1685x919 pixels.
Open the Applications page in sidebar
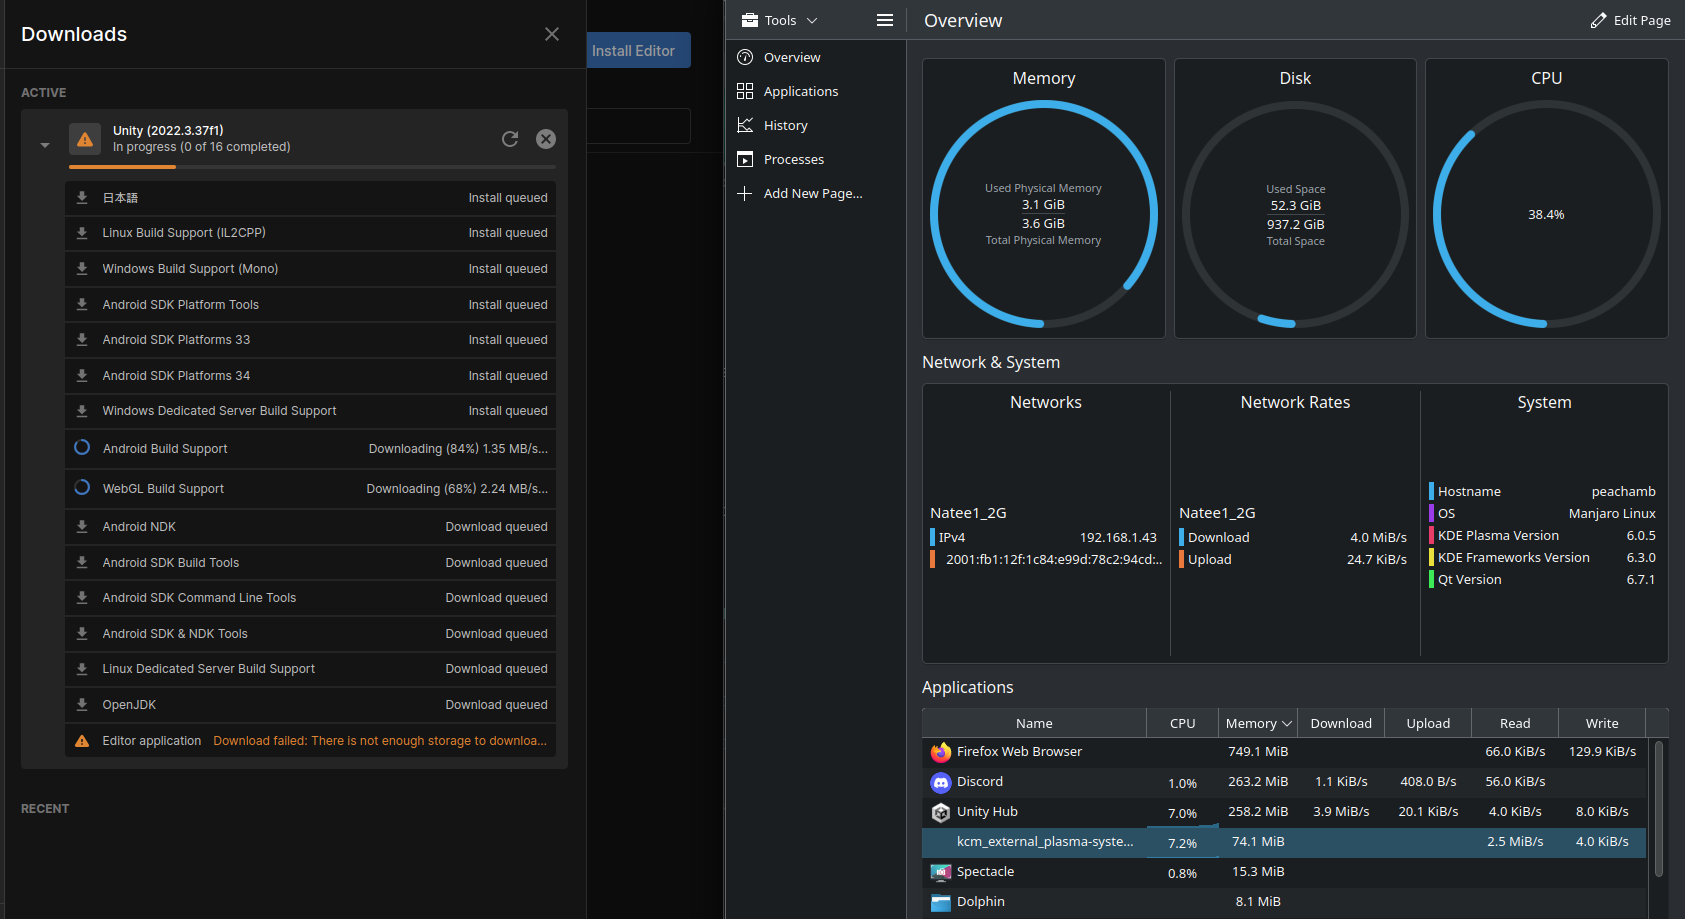(800, 92)
